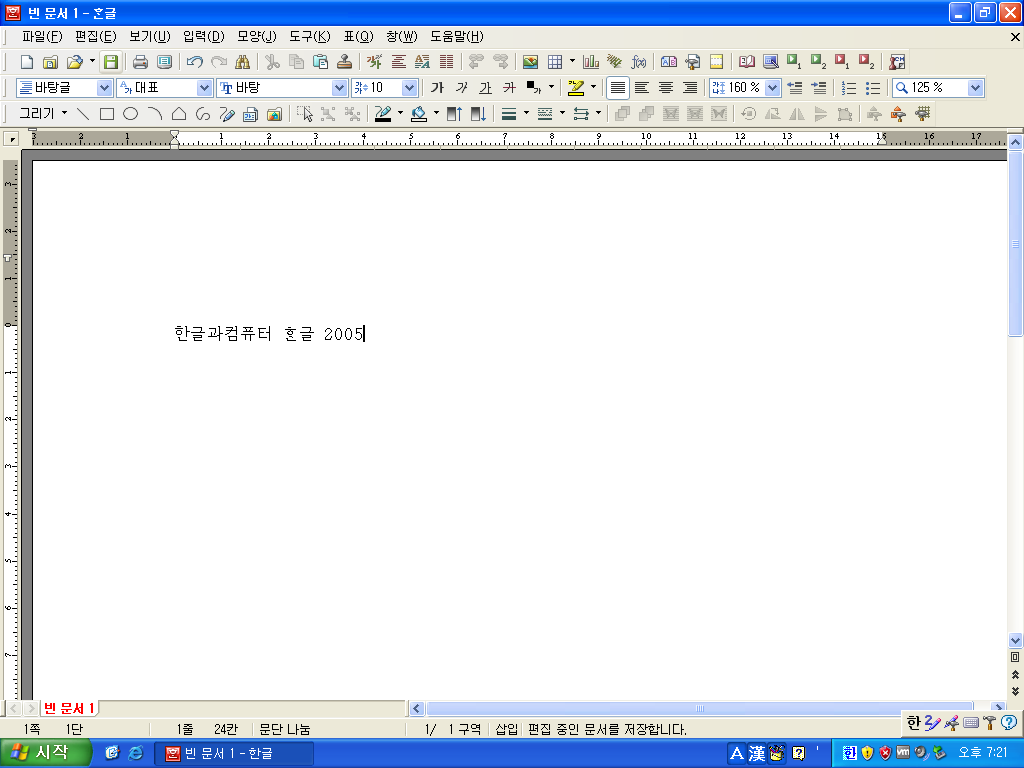The width and height of the screenshot is (1024, 768).
Task: Open the formula editor fx icon
Action: [x=639, y=62]
